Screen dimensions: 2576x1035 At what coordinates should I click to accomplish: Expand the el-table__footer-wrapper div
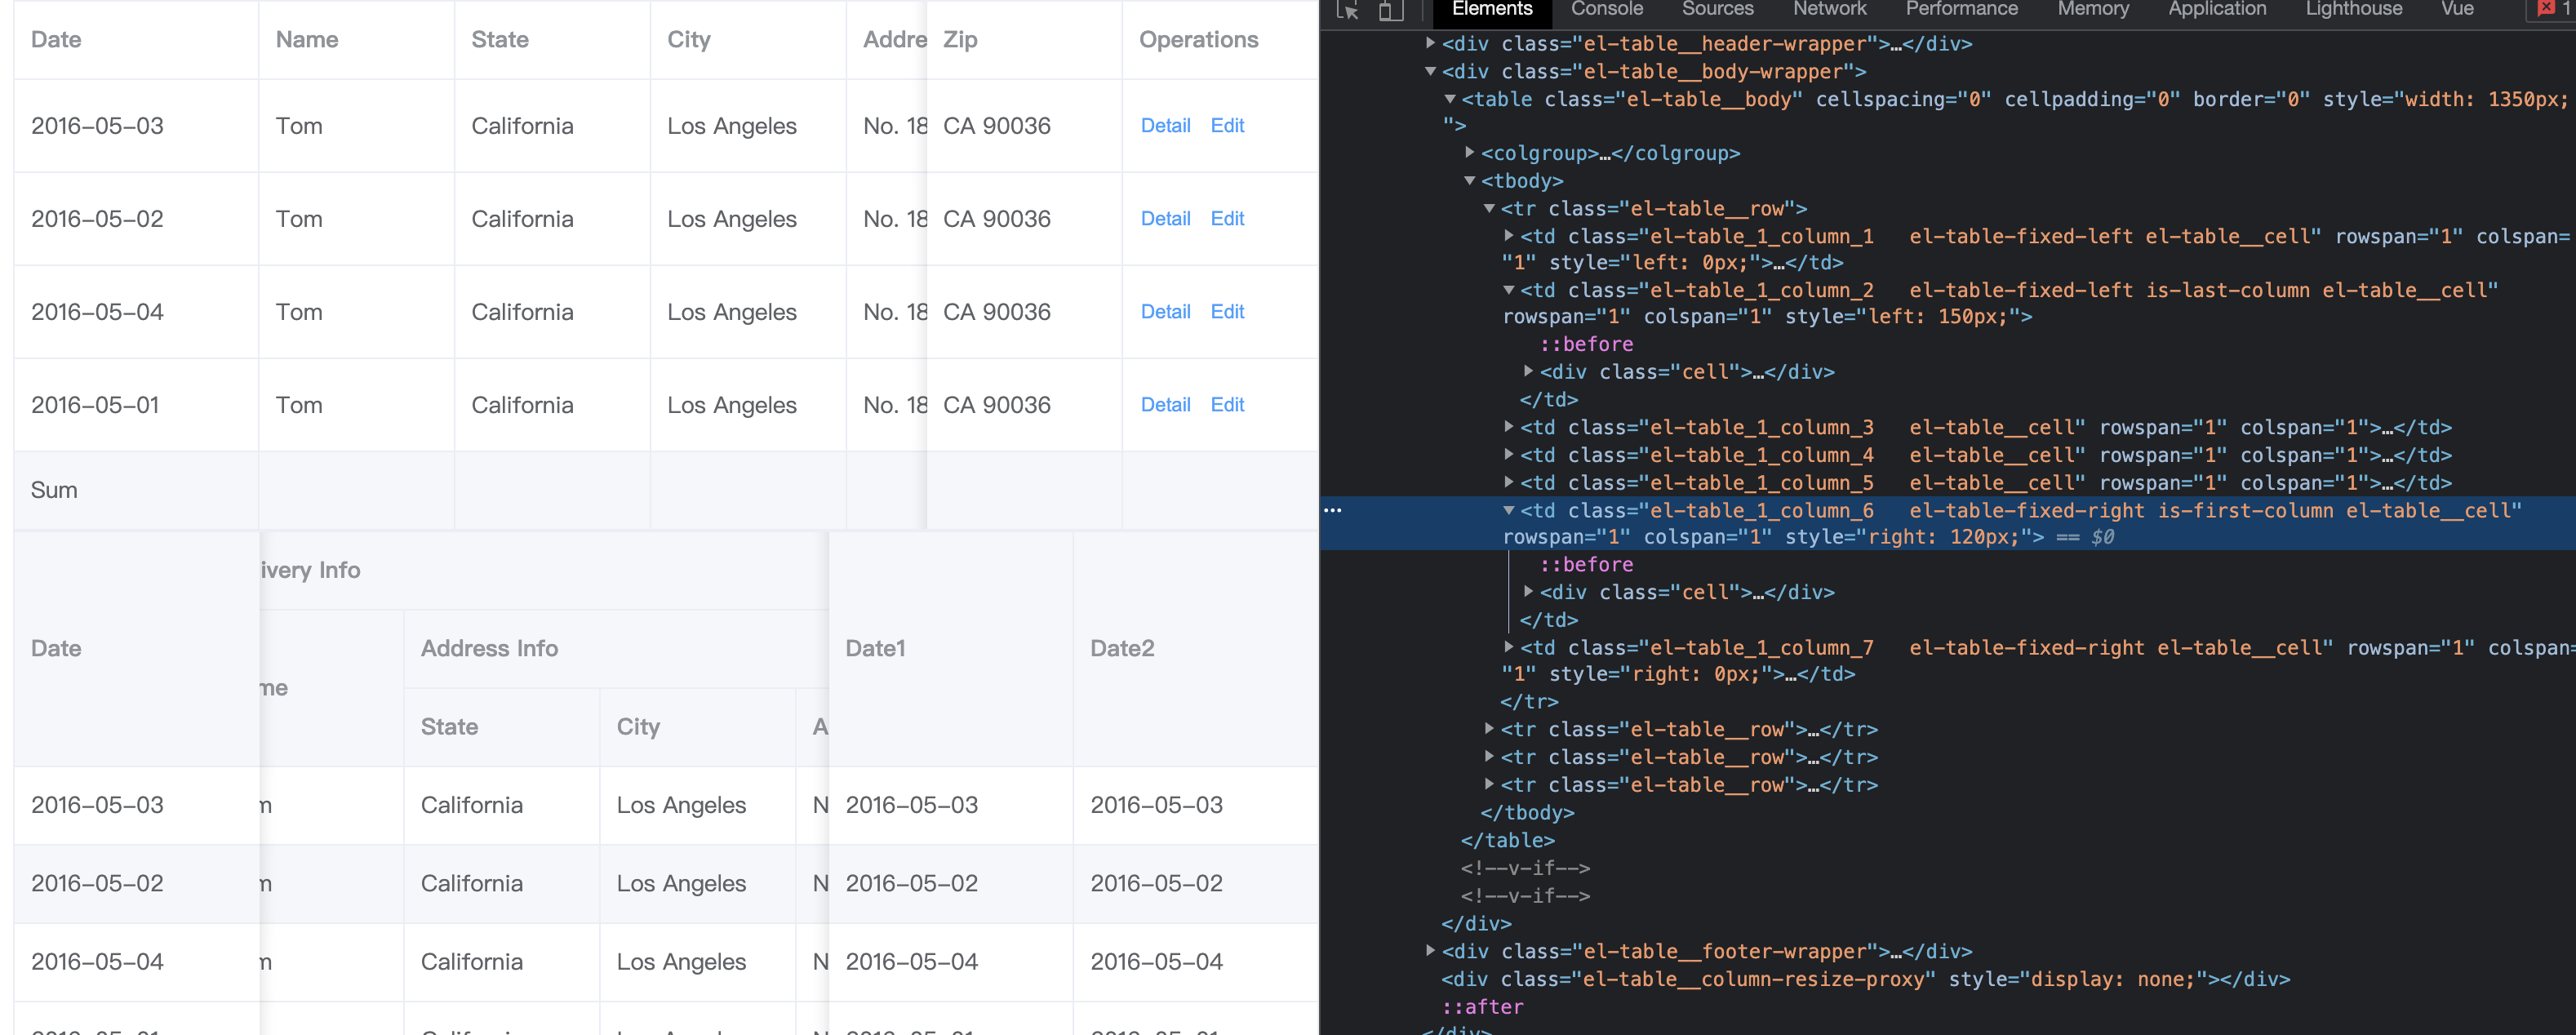pos(1430,951)
